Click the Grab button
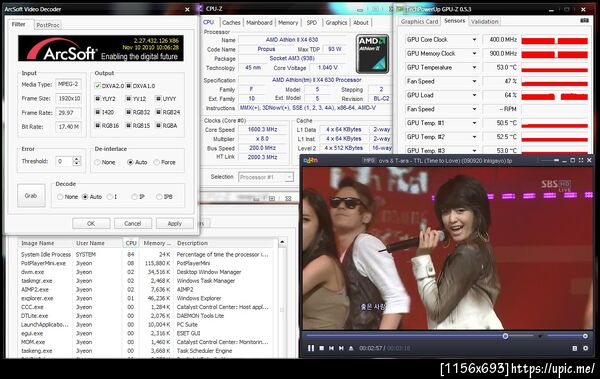Viewport: 600px width, 379px height. click(31, 196)
